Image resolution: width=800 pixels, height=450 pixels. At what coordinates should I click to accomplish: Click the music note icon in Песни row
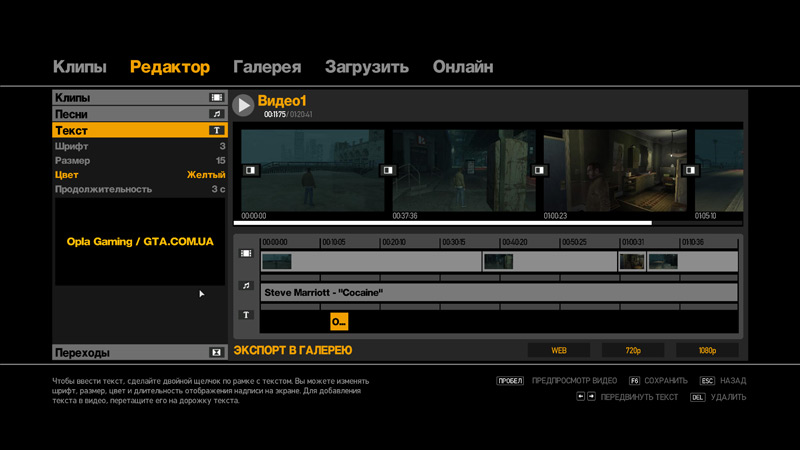216,114
